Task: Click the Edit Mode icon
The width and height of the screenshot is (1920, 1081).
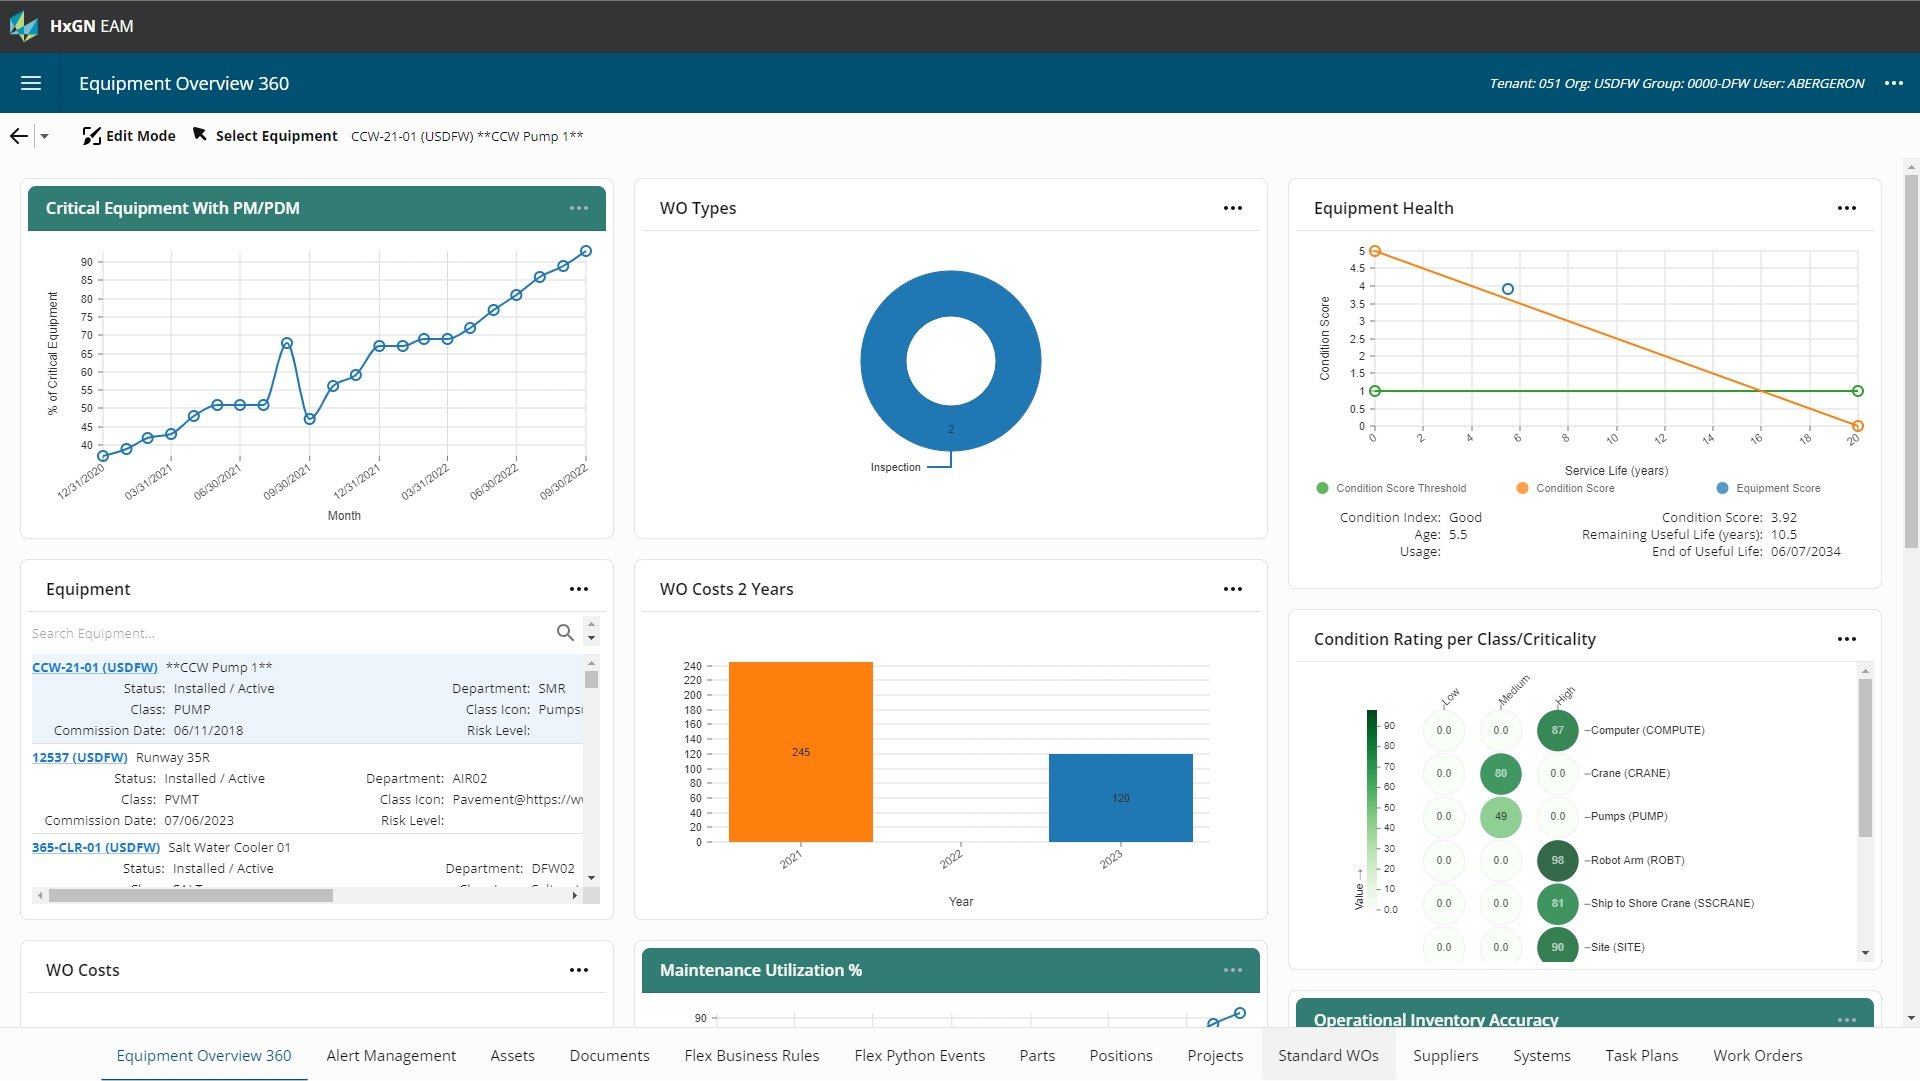Action: click(x=91, y=136)
